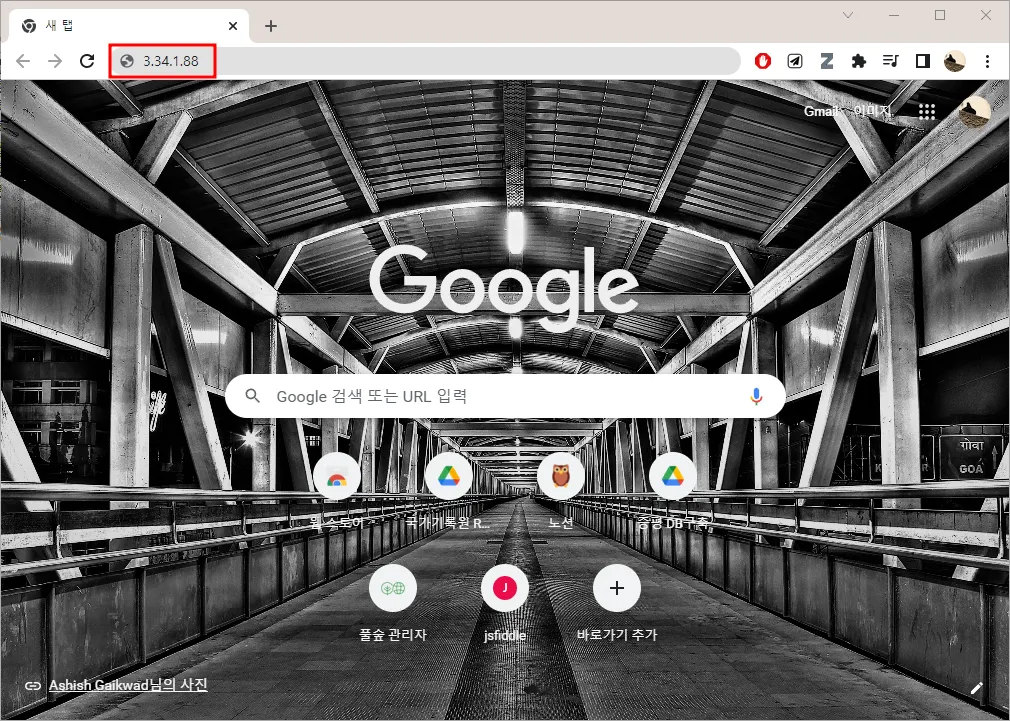
Task: Open the Z extension icon
Action: (826, 61)
